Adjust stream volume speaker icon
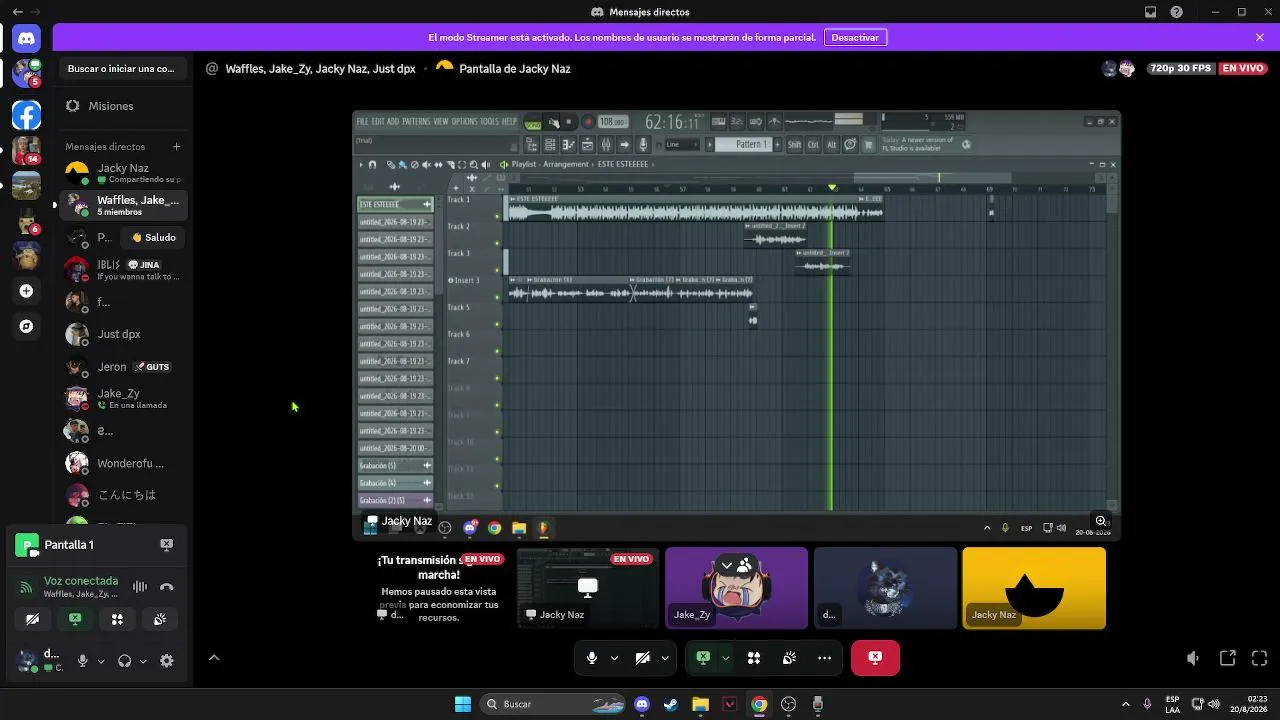Screen dimensions: 1280x720 pyautogui.click(x=1192, y=658)
